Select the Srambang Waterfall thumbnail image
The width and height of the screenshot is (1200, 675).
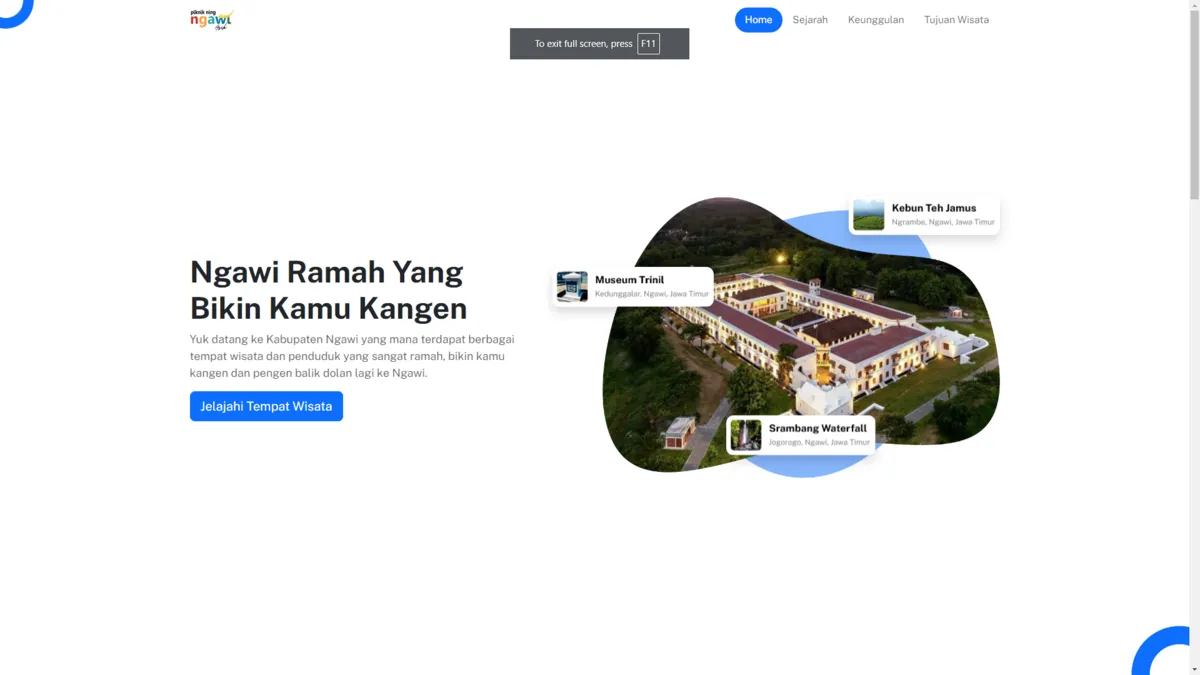point(746,435)
